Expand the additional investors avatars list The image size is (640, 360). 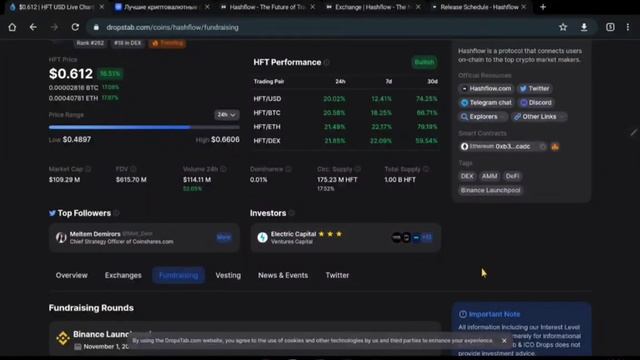pos(426,237)
